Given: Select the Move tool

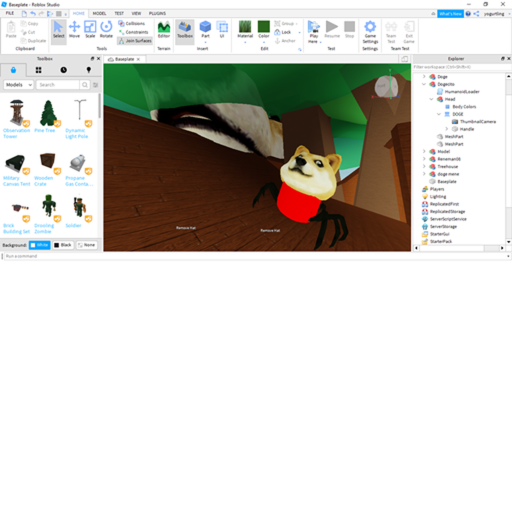Looking at the screenshot, I should pyautogui.click(x=74, y=29).
